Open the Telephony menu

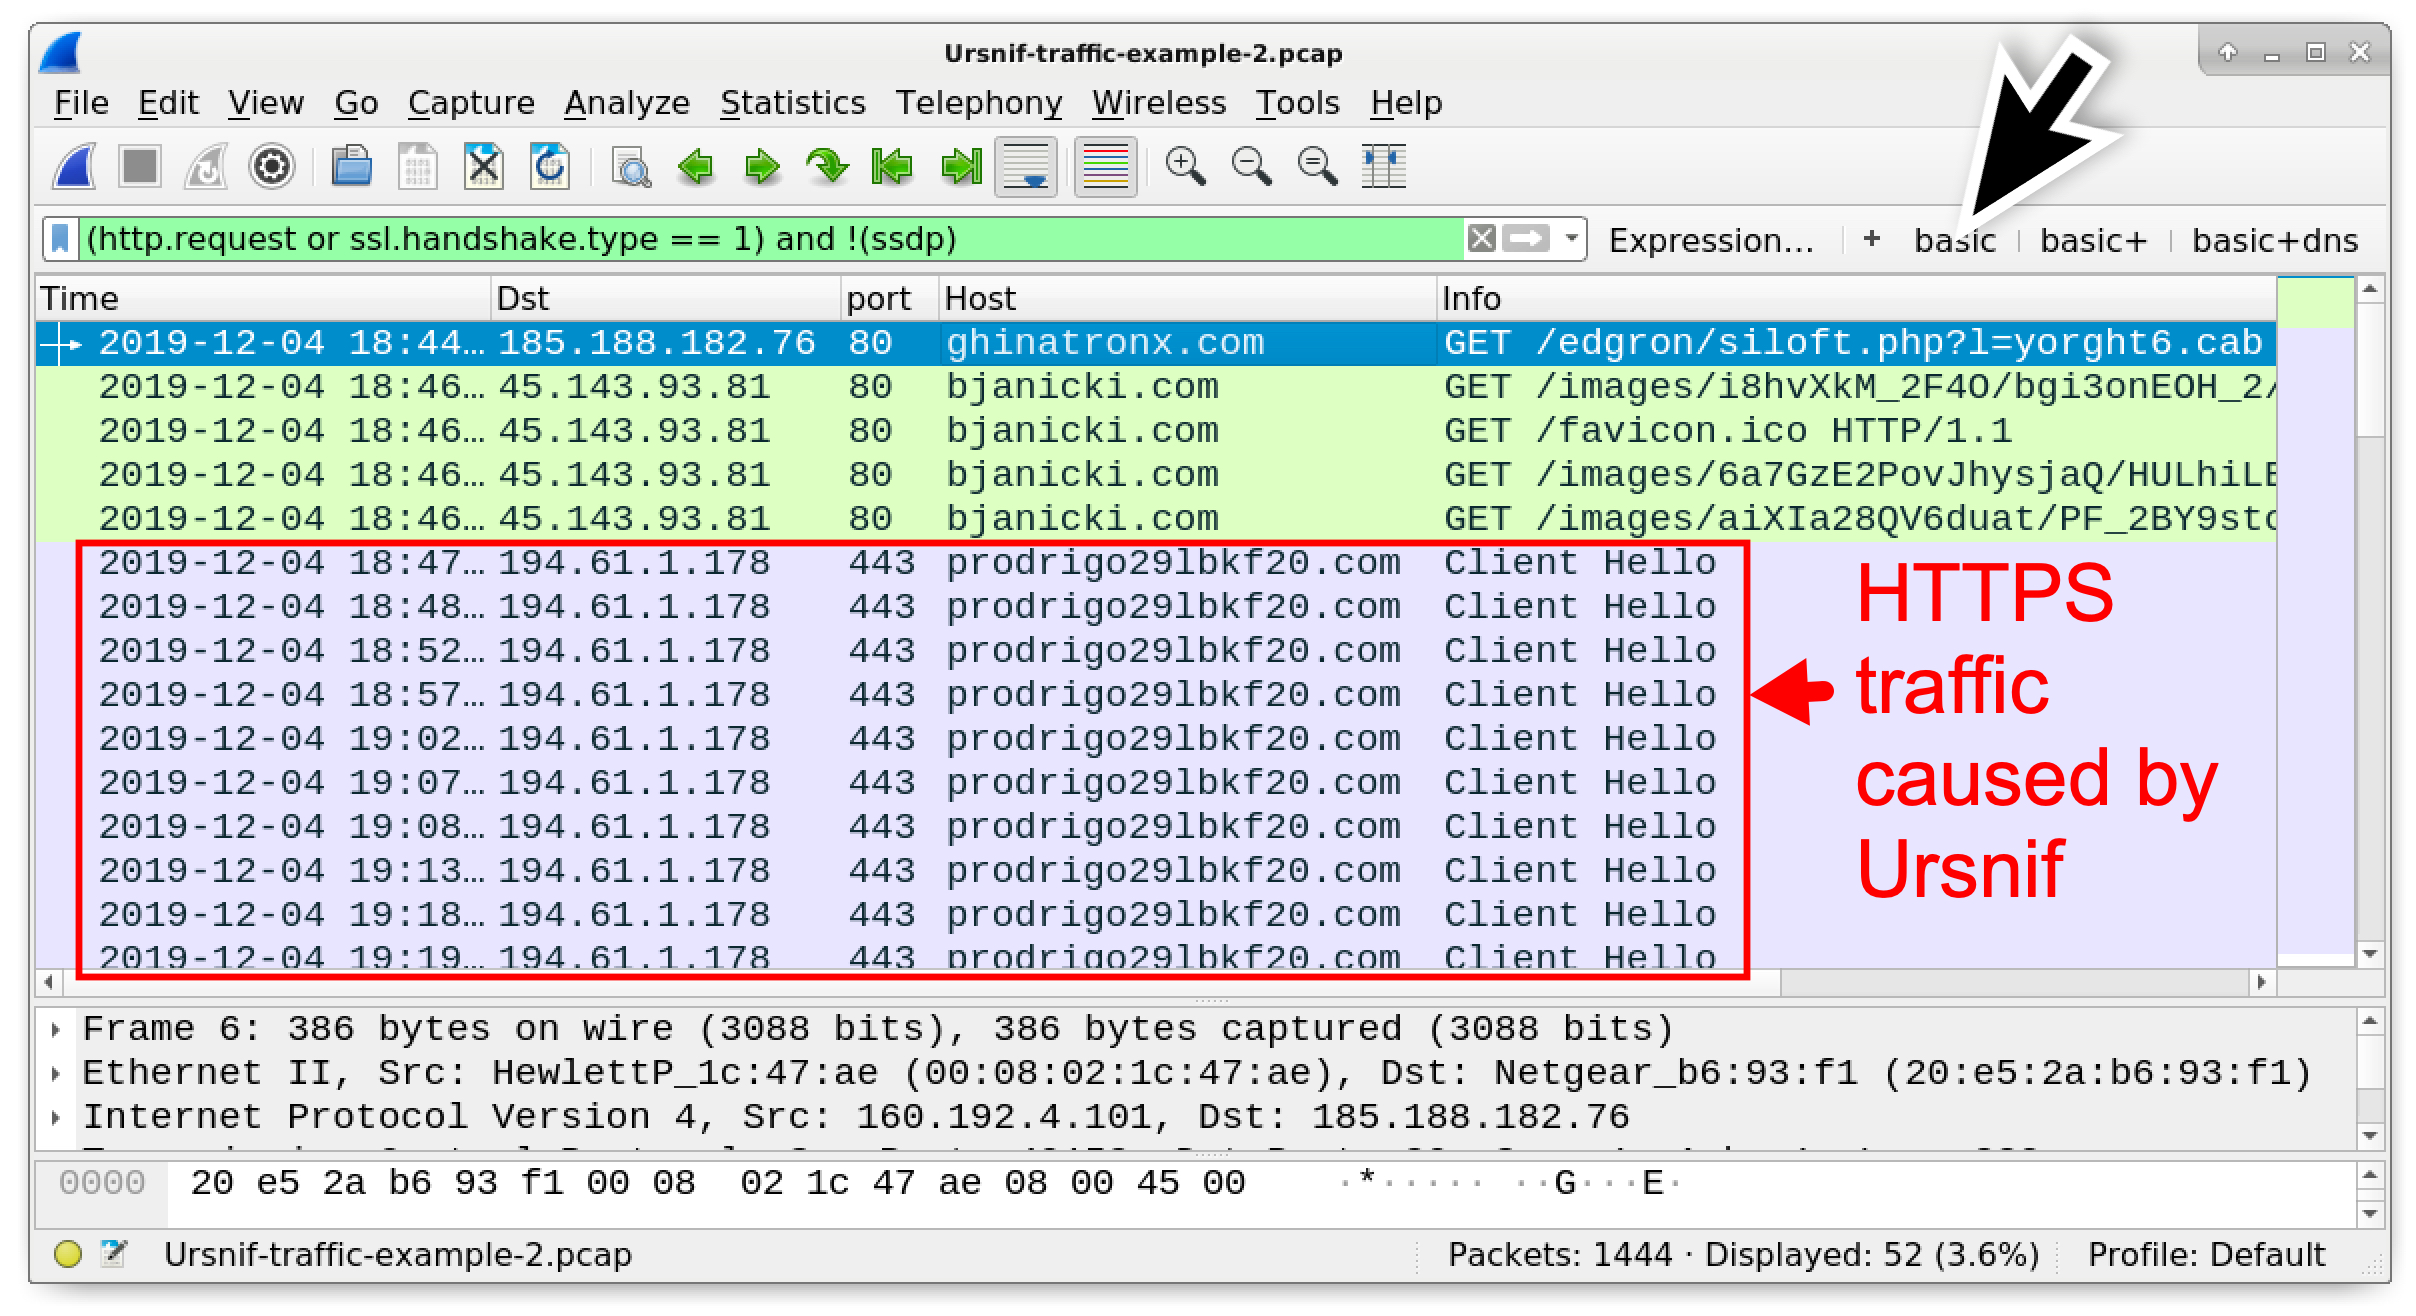pos(980,101)
